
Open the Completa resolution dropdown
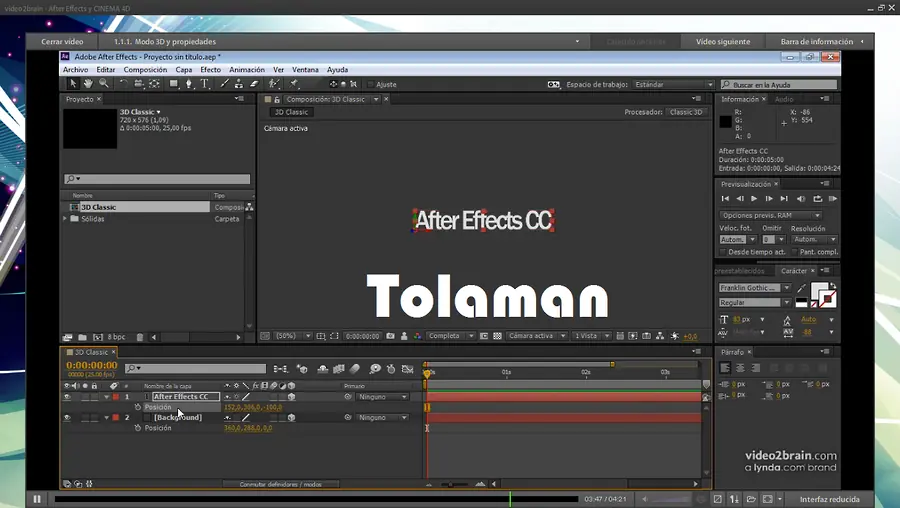pos(451,336)
